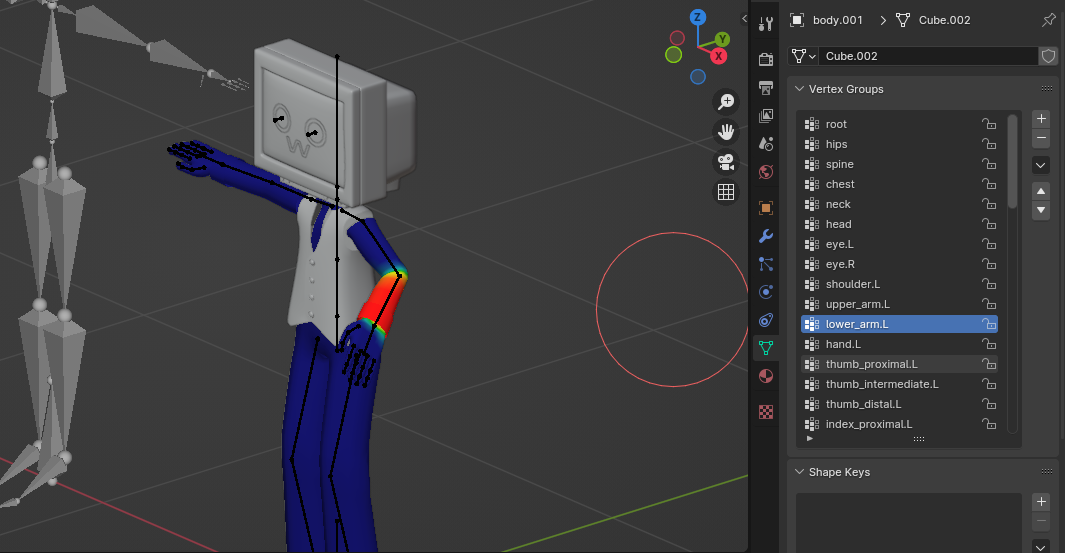Toggle fake user shield for Cube.002
1065x553 pixels.
point(1048,56)
